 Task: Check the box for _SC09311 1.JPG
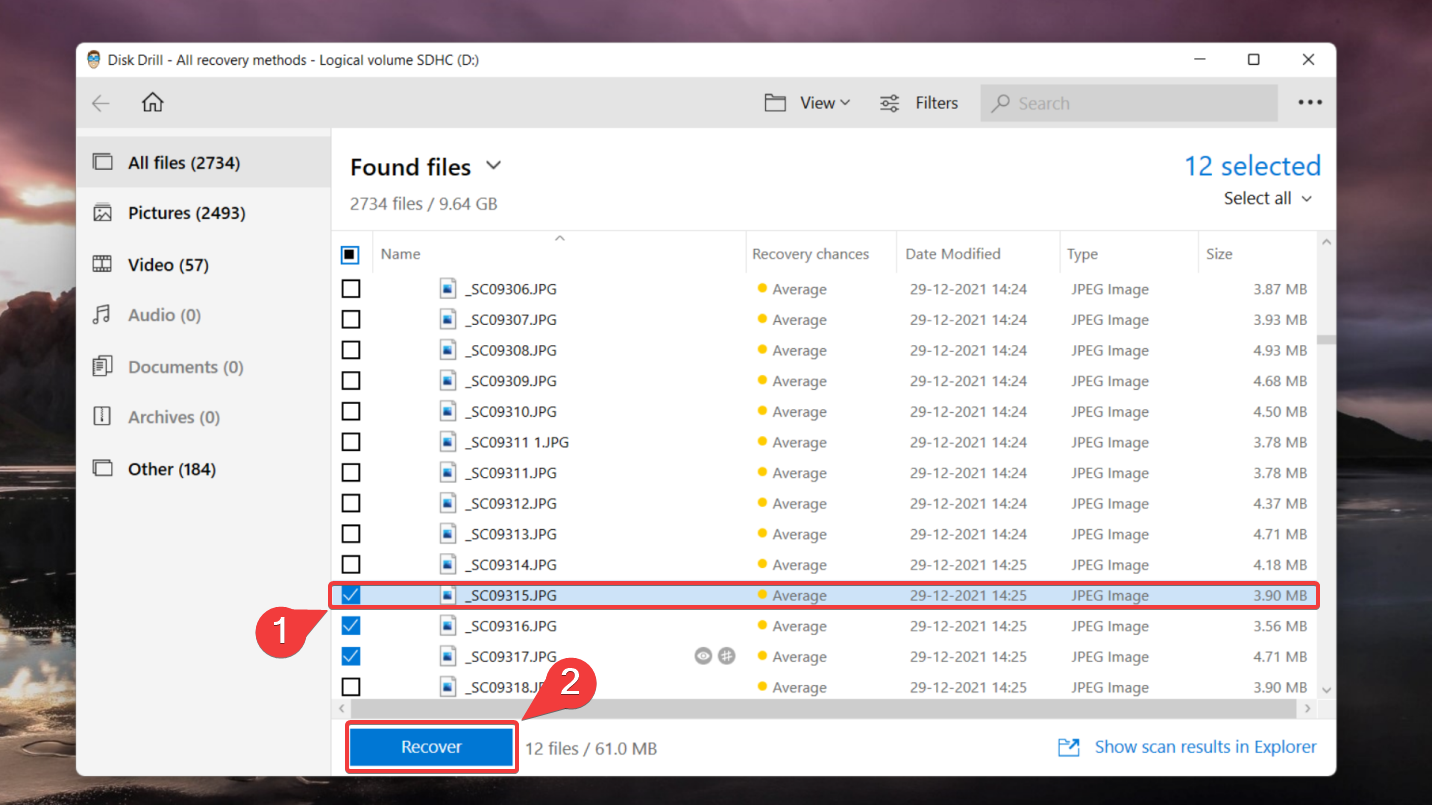[x=351, y=442]
